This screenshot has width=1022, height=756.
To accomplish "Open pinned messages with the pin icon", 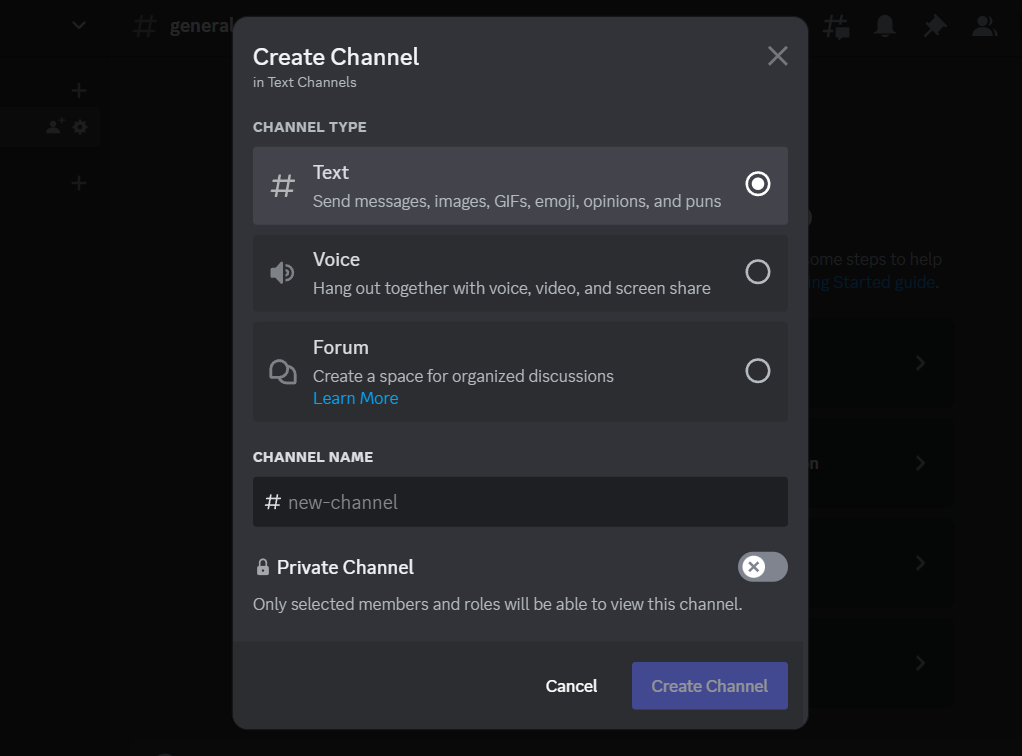I will pos(935,27).
